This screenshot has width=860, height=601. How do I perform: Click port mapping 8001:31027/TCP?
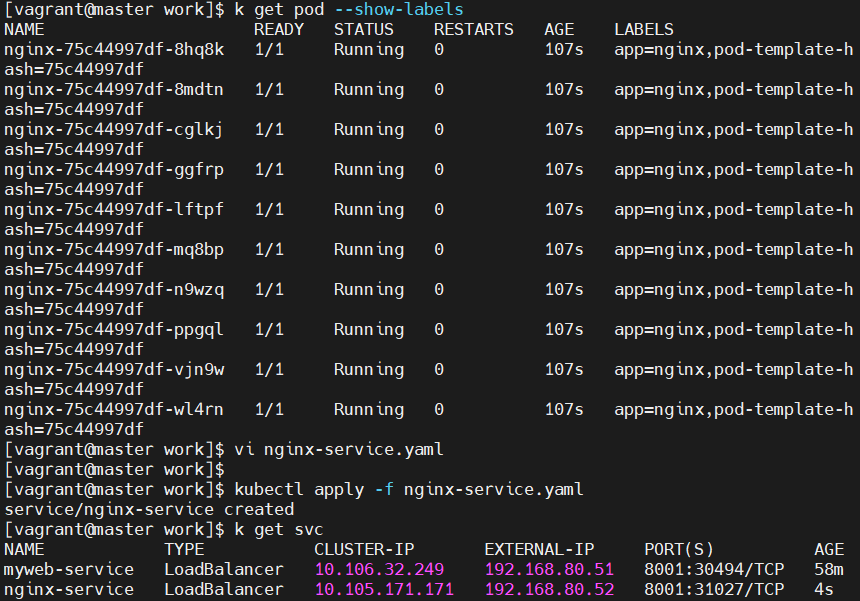[x=714, y=590]
